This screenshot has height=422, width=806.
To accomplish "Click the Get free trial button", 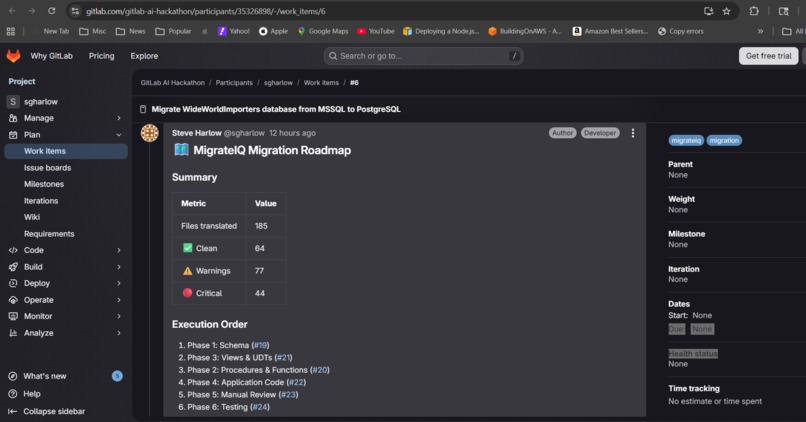I will click(x=768, y=56).
